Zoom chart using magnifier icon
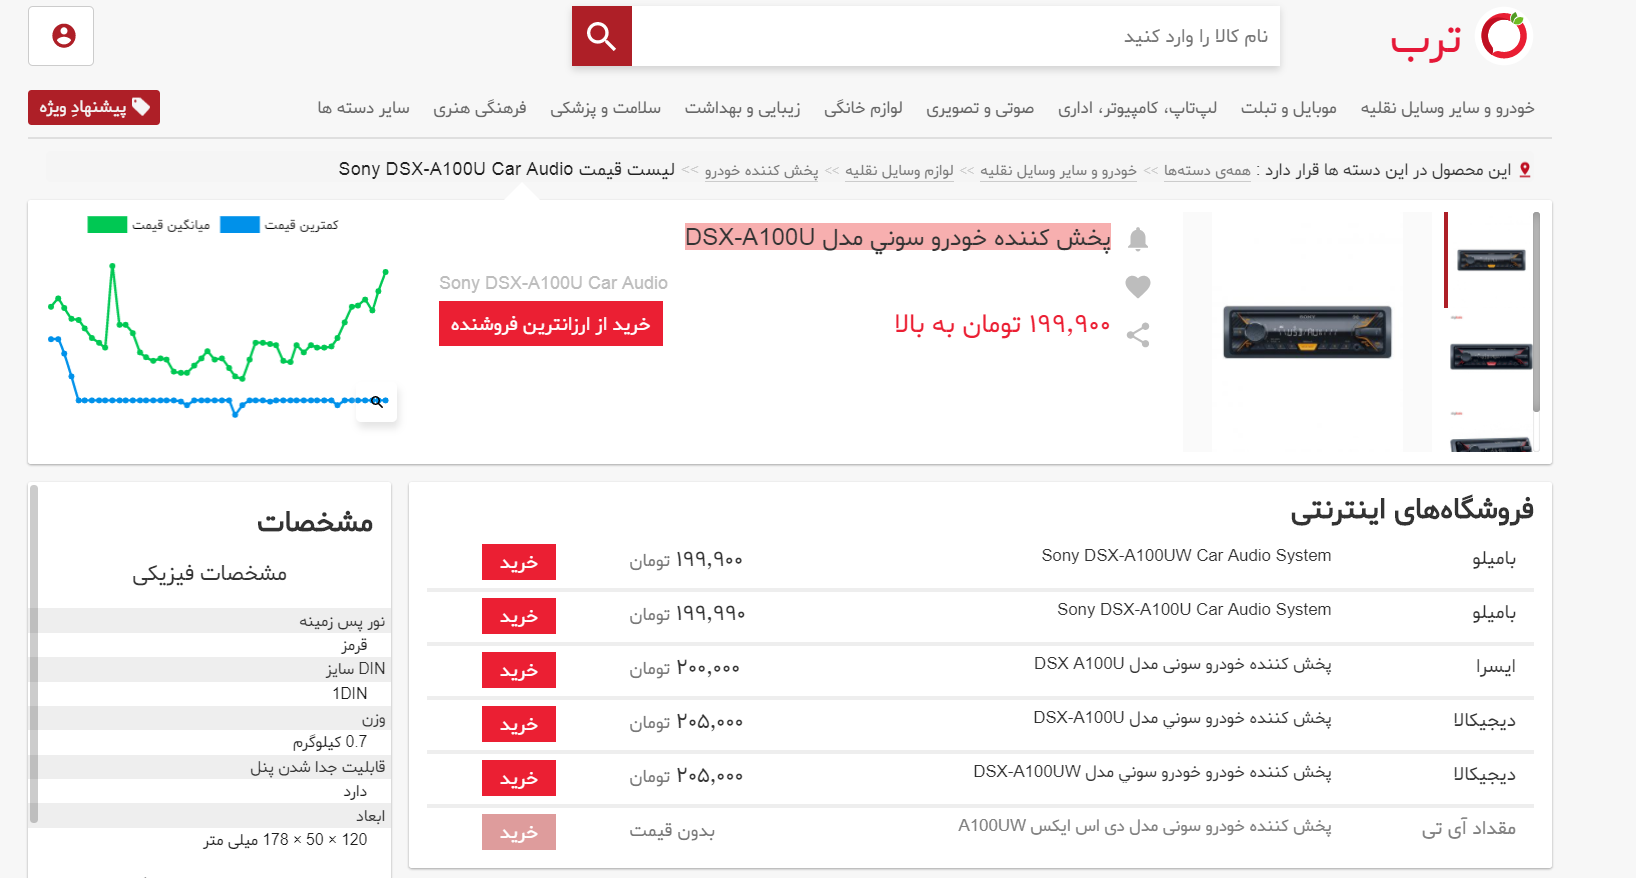 click(377, 402)
